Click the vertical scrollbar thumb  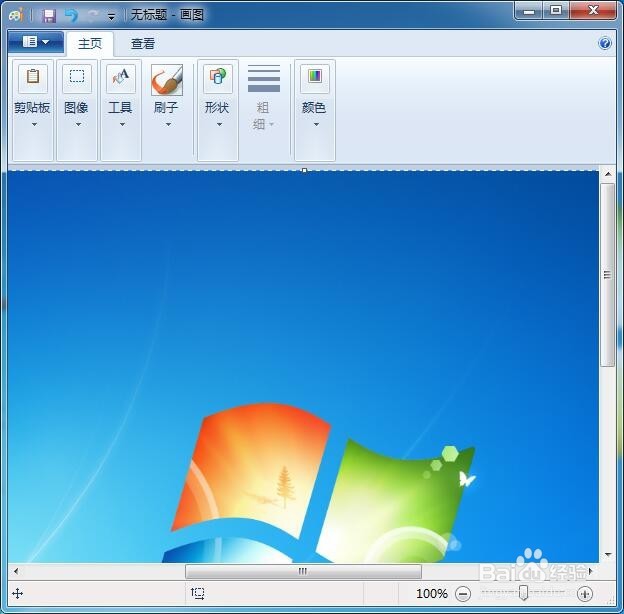point(608,275)
